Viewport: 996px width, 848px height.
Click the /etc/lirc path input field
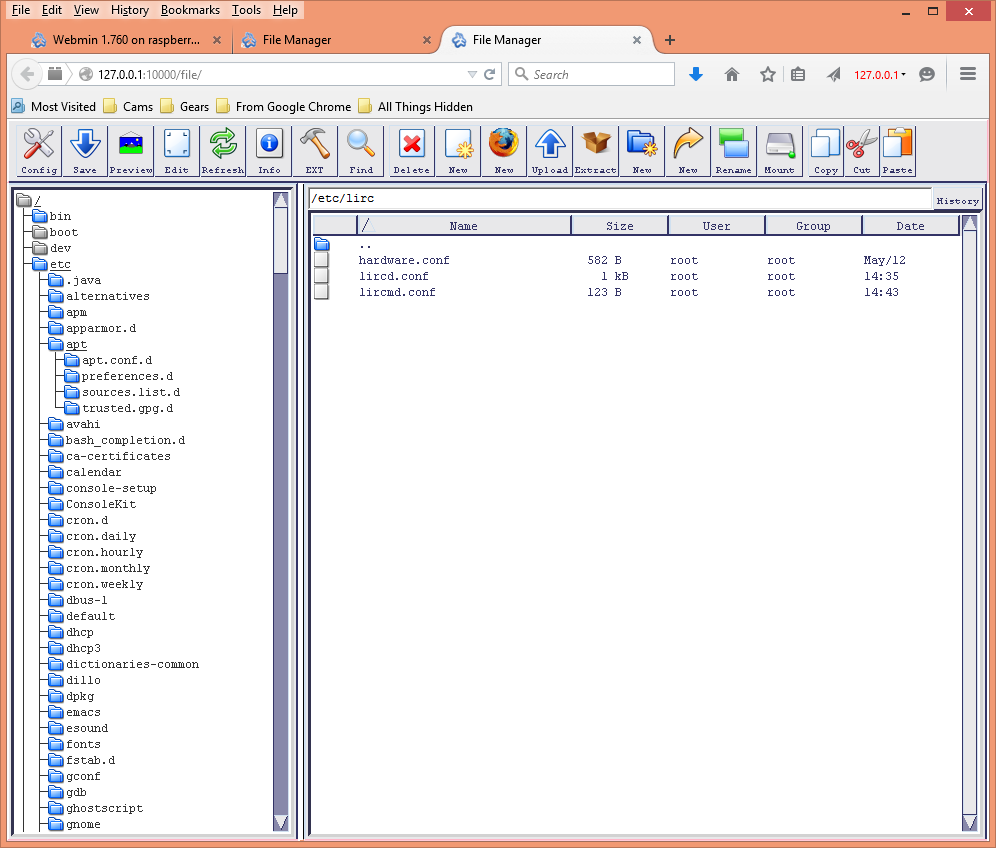620,198
